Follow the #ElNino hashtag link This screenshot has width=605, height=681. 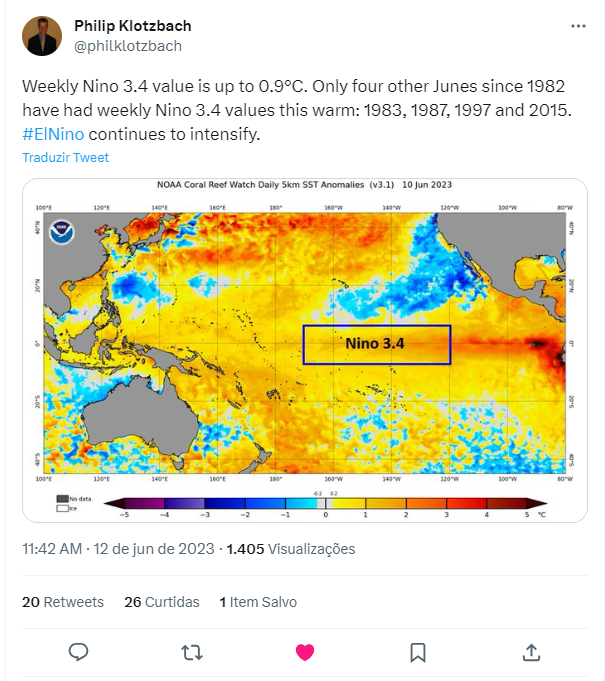[x=53, y=134]
